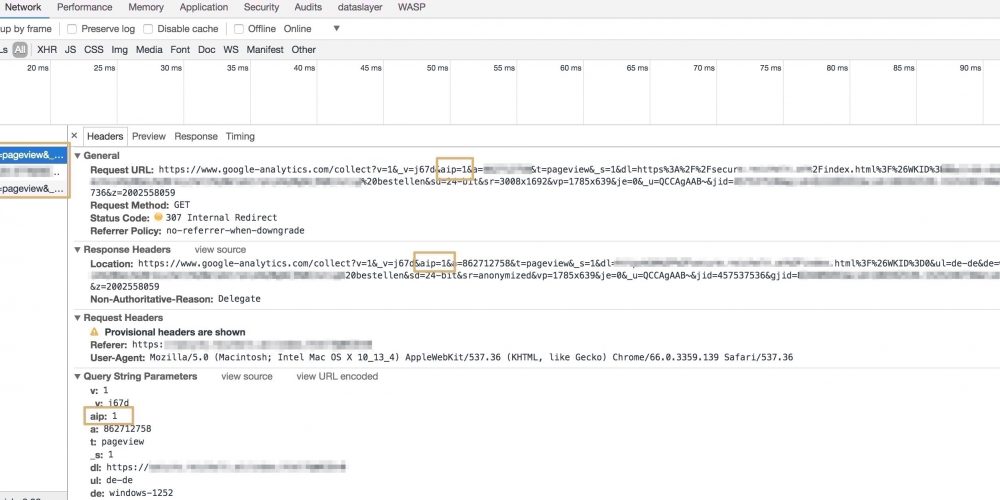This screenshot has height=500, width=1000.
Task: Filter requests by XHR
Action: (47, 50)
